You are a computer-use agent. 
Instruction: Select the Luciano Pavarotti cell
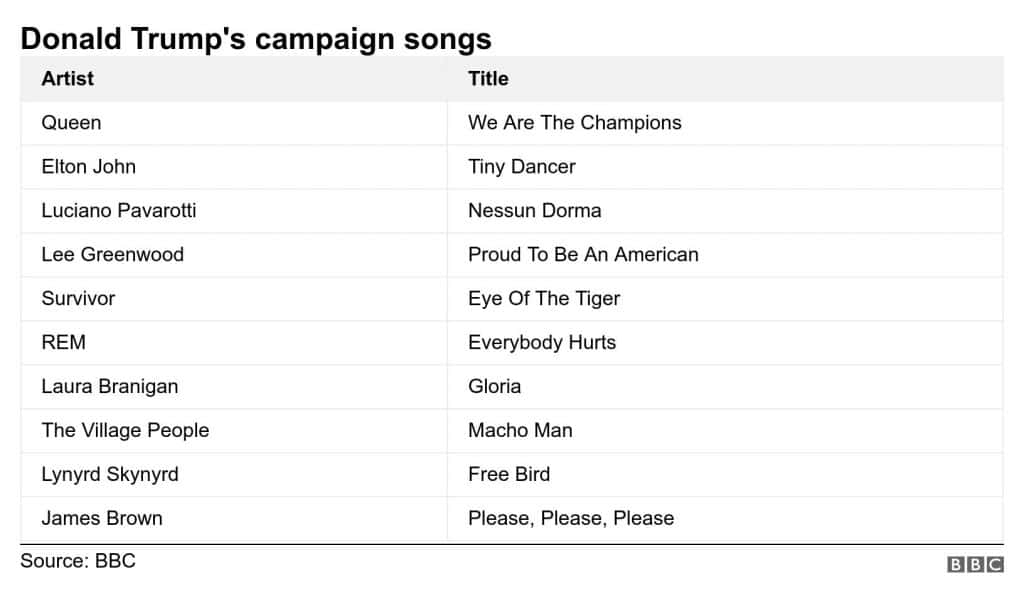pos(118,211)
